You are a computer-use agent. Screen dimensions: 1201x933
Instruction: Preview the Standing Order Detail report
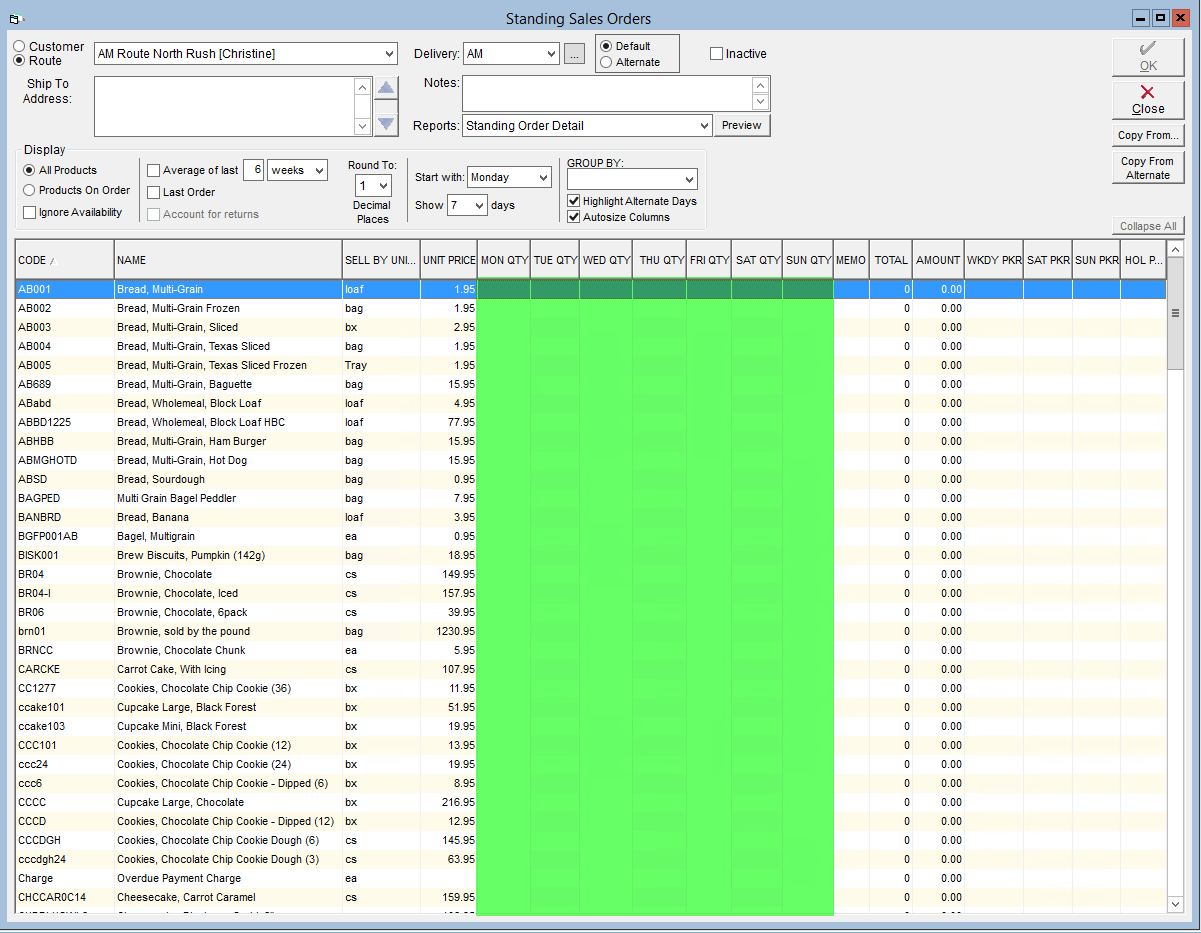point(742,125)
